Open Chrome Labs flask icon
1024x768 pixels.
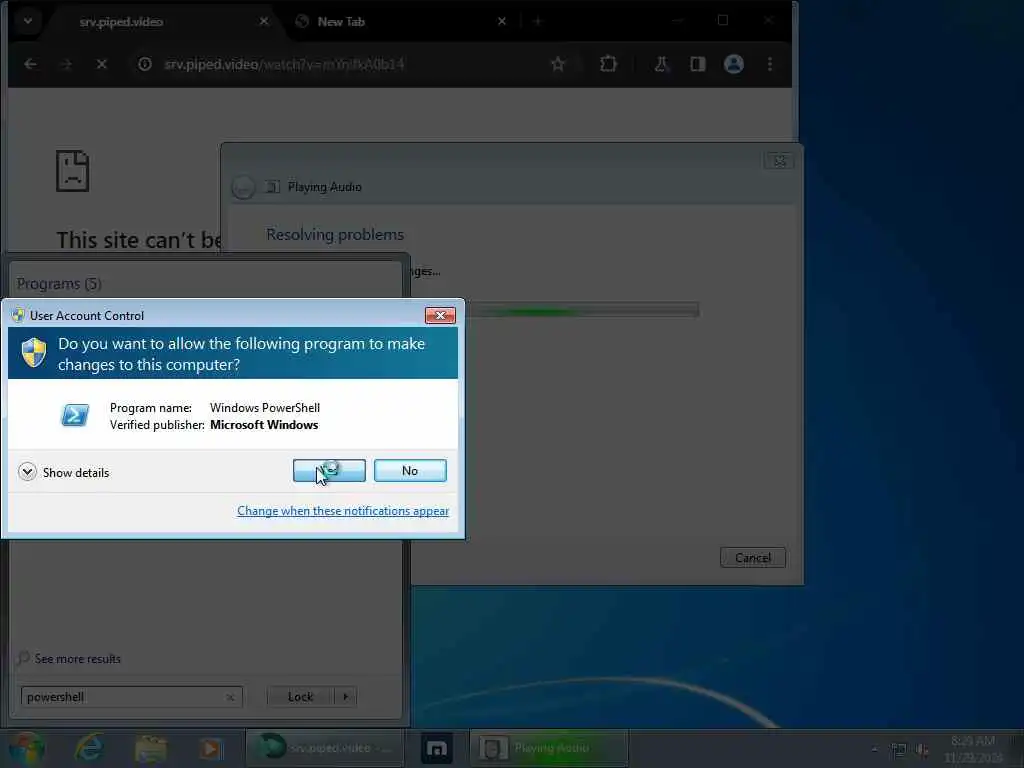pyautogui.click(x=662, y=64)
